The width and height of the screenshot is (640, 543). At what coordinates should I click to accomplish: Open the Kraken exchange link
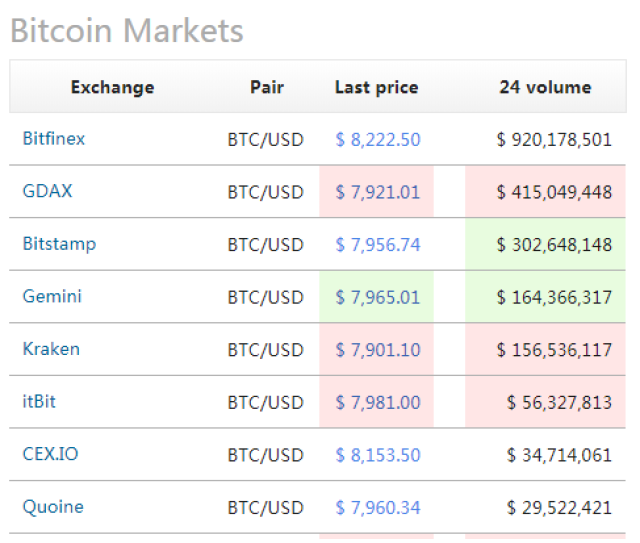pos(51,349)
